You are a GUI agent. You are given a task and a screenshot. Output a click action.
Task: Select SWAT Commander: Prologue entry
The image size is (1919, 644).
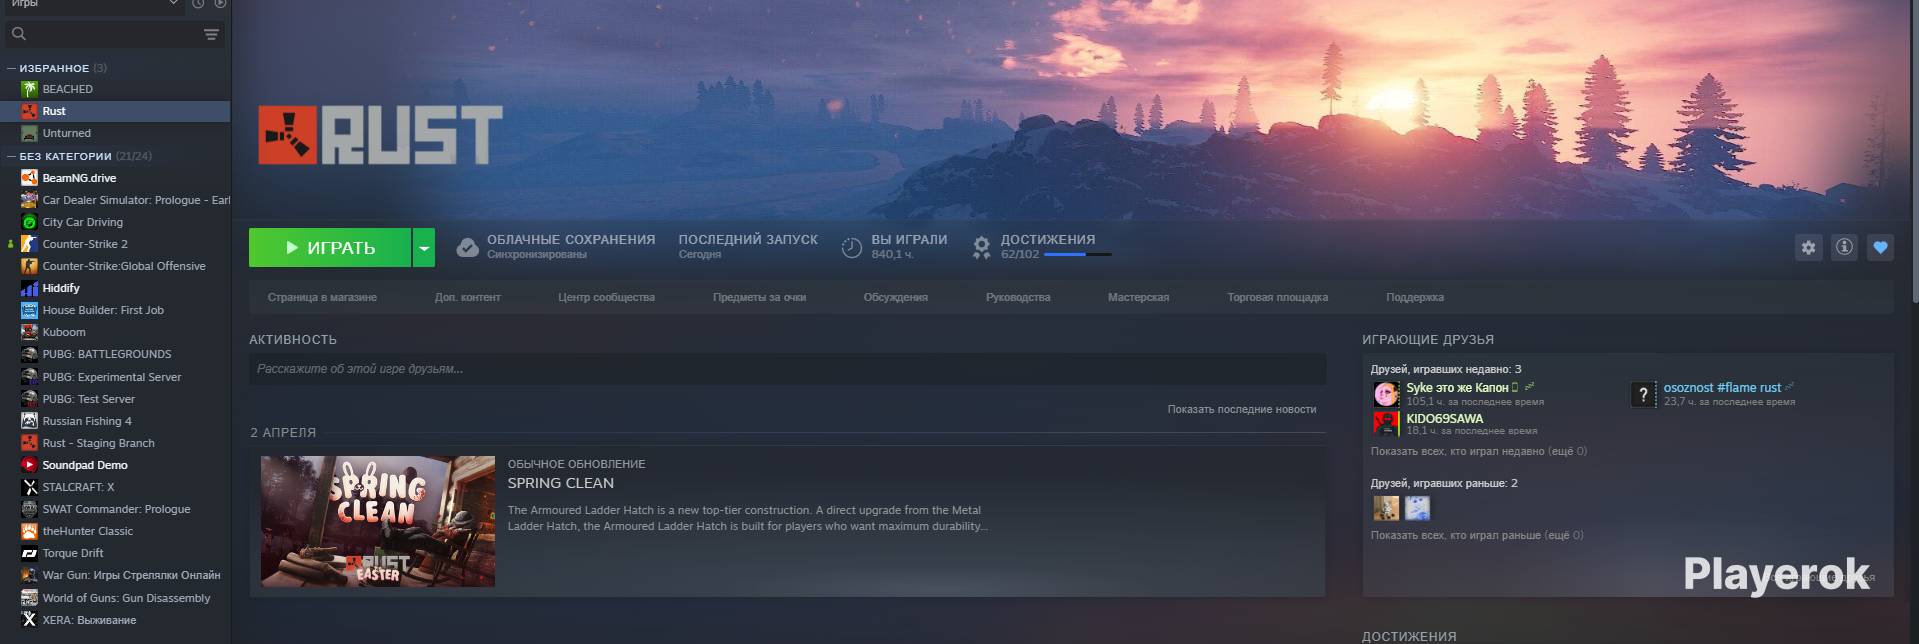point(116,509)
